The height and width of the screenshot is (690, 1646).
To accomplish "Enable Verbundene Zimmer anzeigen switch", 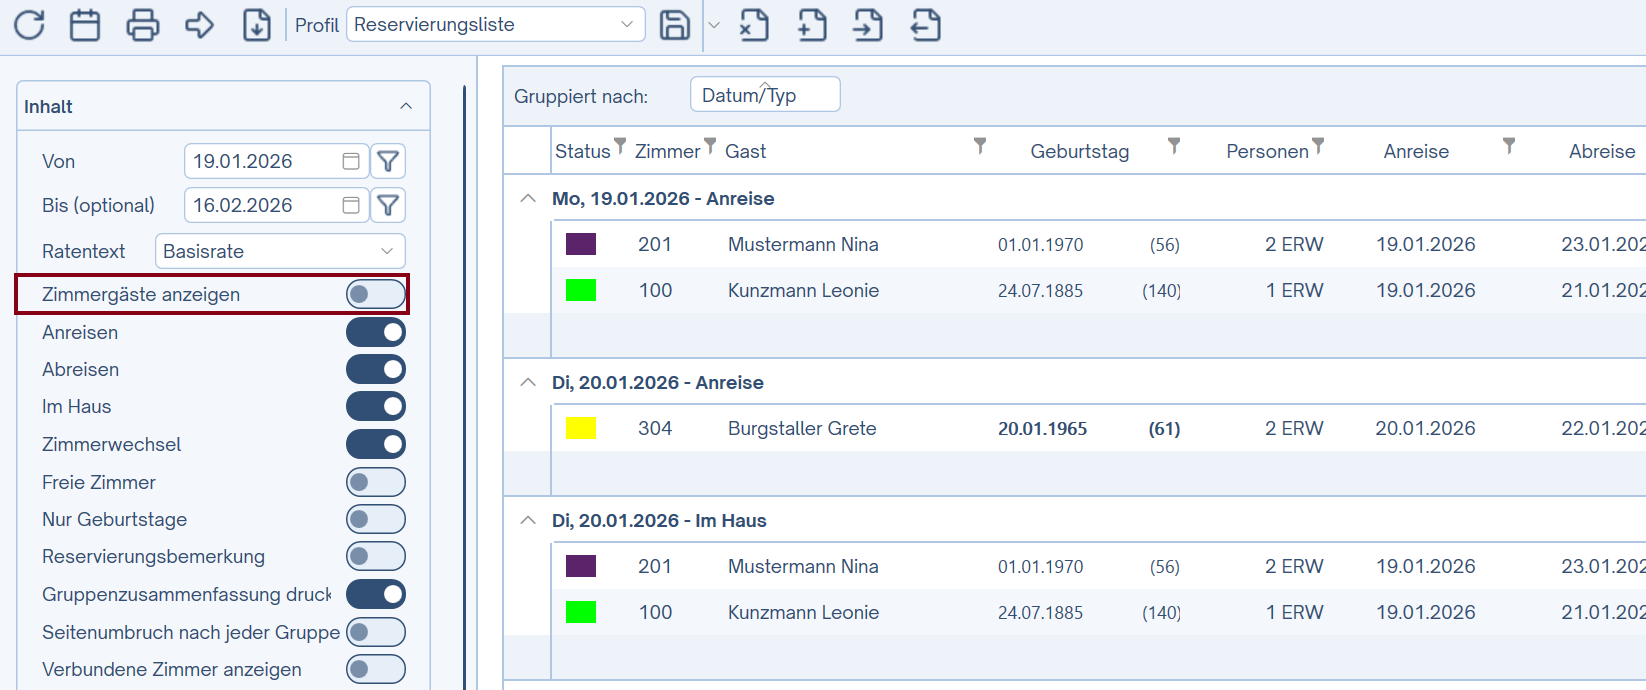I will coord(376,669).
